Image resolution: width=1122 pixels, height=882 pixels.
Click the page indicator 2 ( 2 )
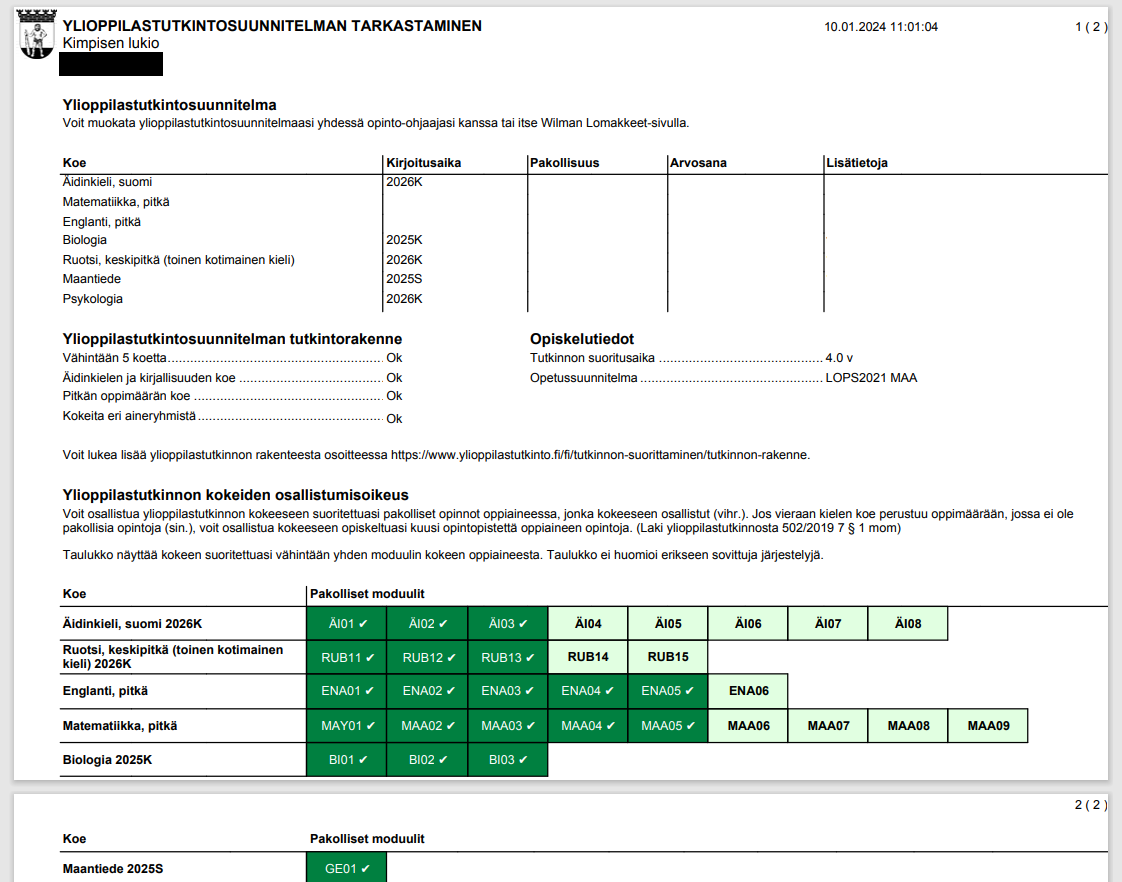(1091, 805)
